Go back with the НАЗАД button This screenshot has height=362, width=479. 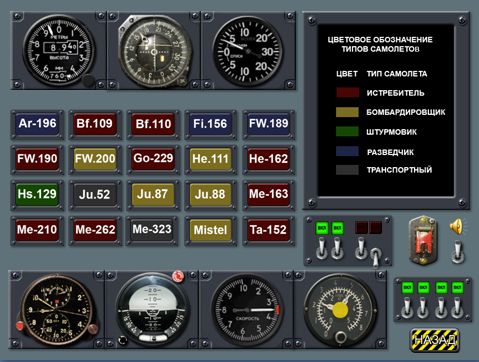435,340
